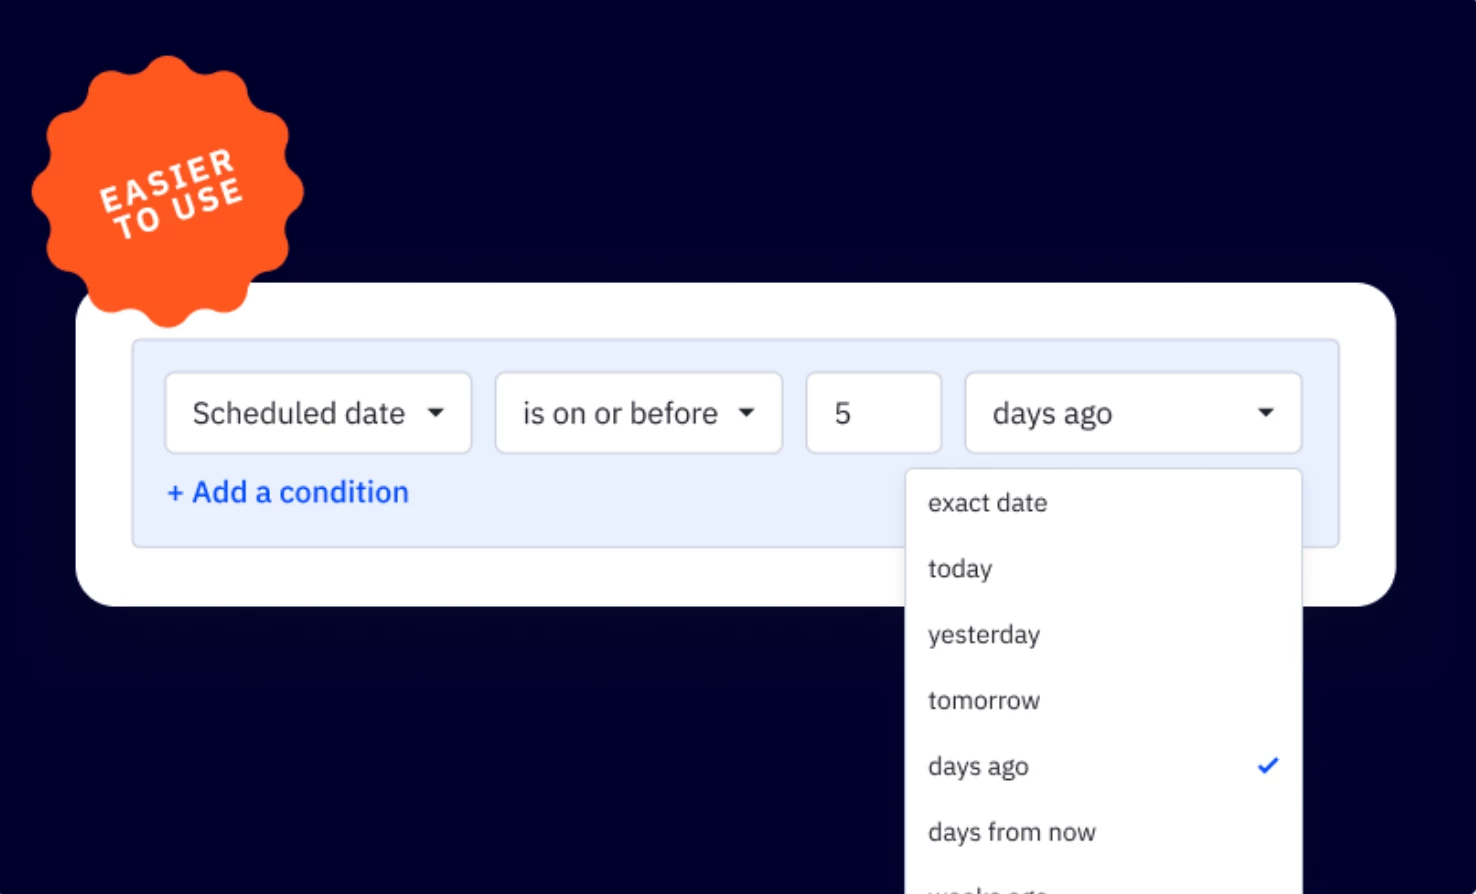Click the "Scheduled date" field label text
Screen dimensions: 1476x894
click(x=300, y=412)
